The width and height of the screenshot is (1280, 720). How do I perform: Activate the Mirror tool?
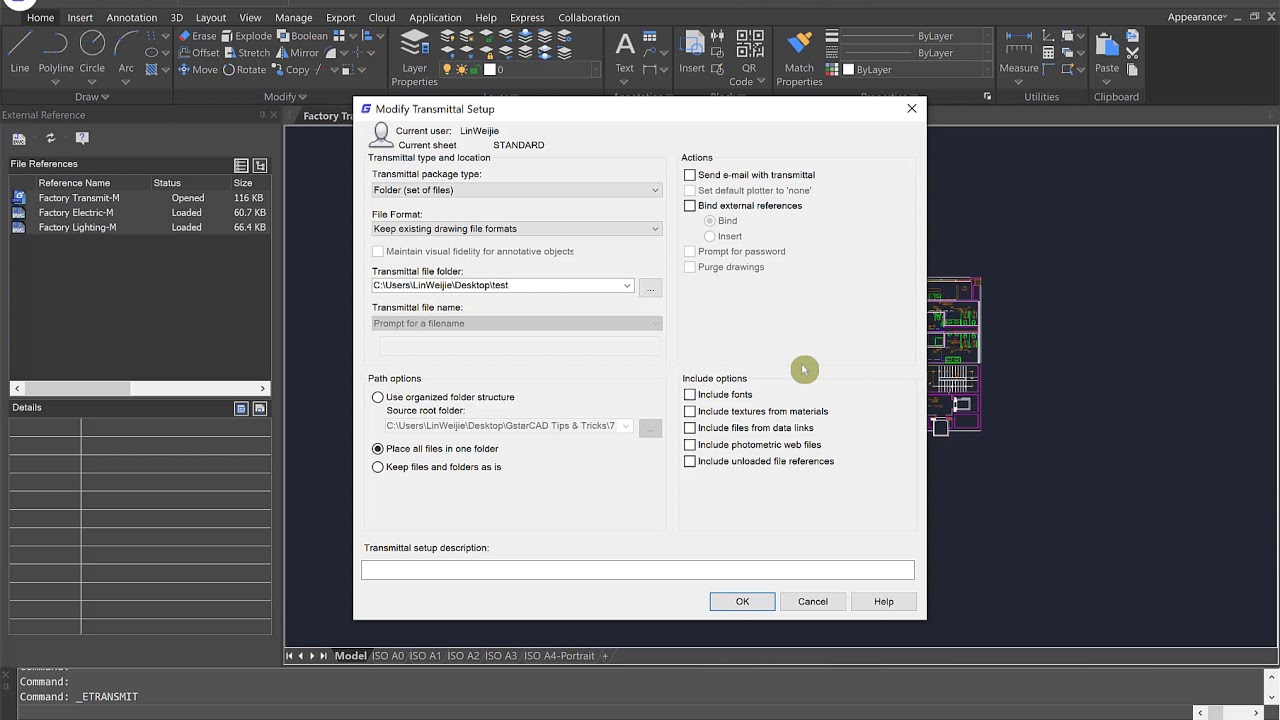coord(297,53)
